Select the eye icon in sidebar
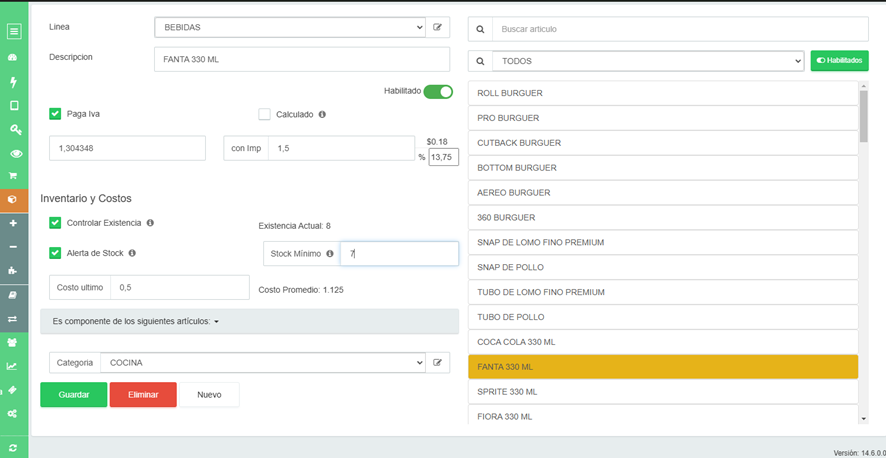Viewport: 886px width, 458px height. [14, 154]
